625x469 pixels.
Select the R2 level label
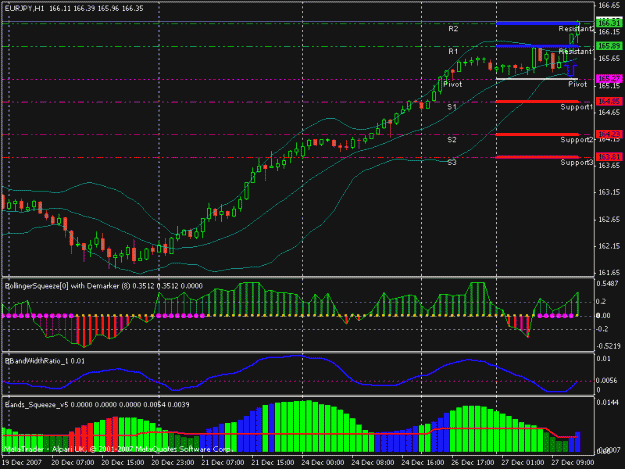(x=453, y=29)
